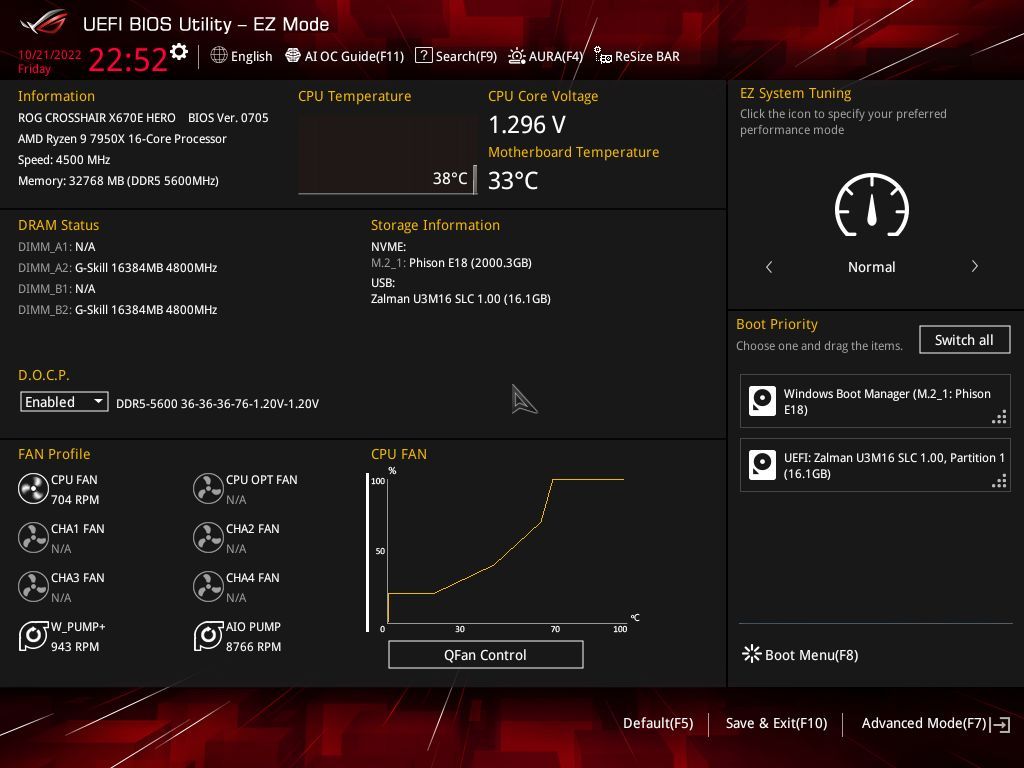Load defaults with Default(F5)
The height and width of the screenshot is (768, 1024).
(658, 723)
